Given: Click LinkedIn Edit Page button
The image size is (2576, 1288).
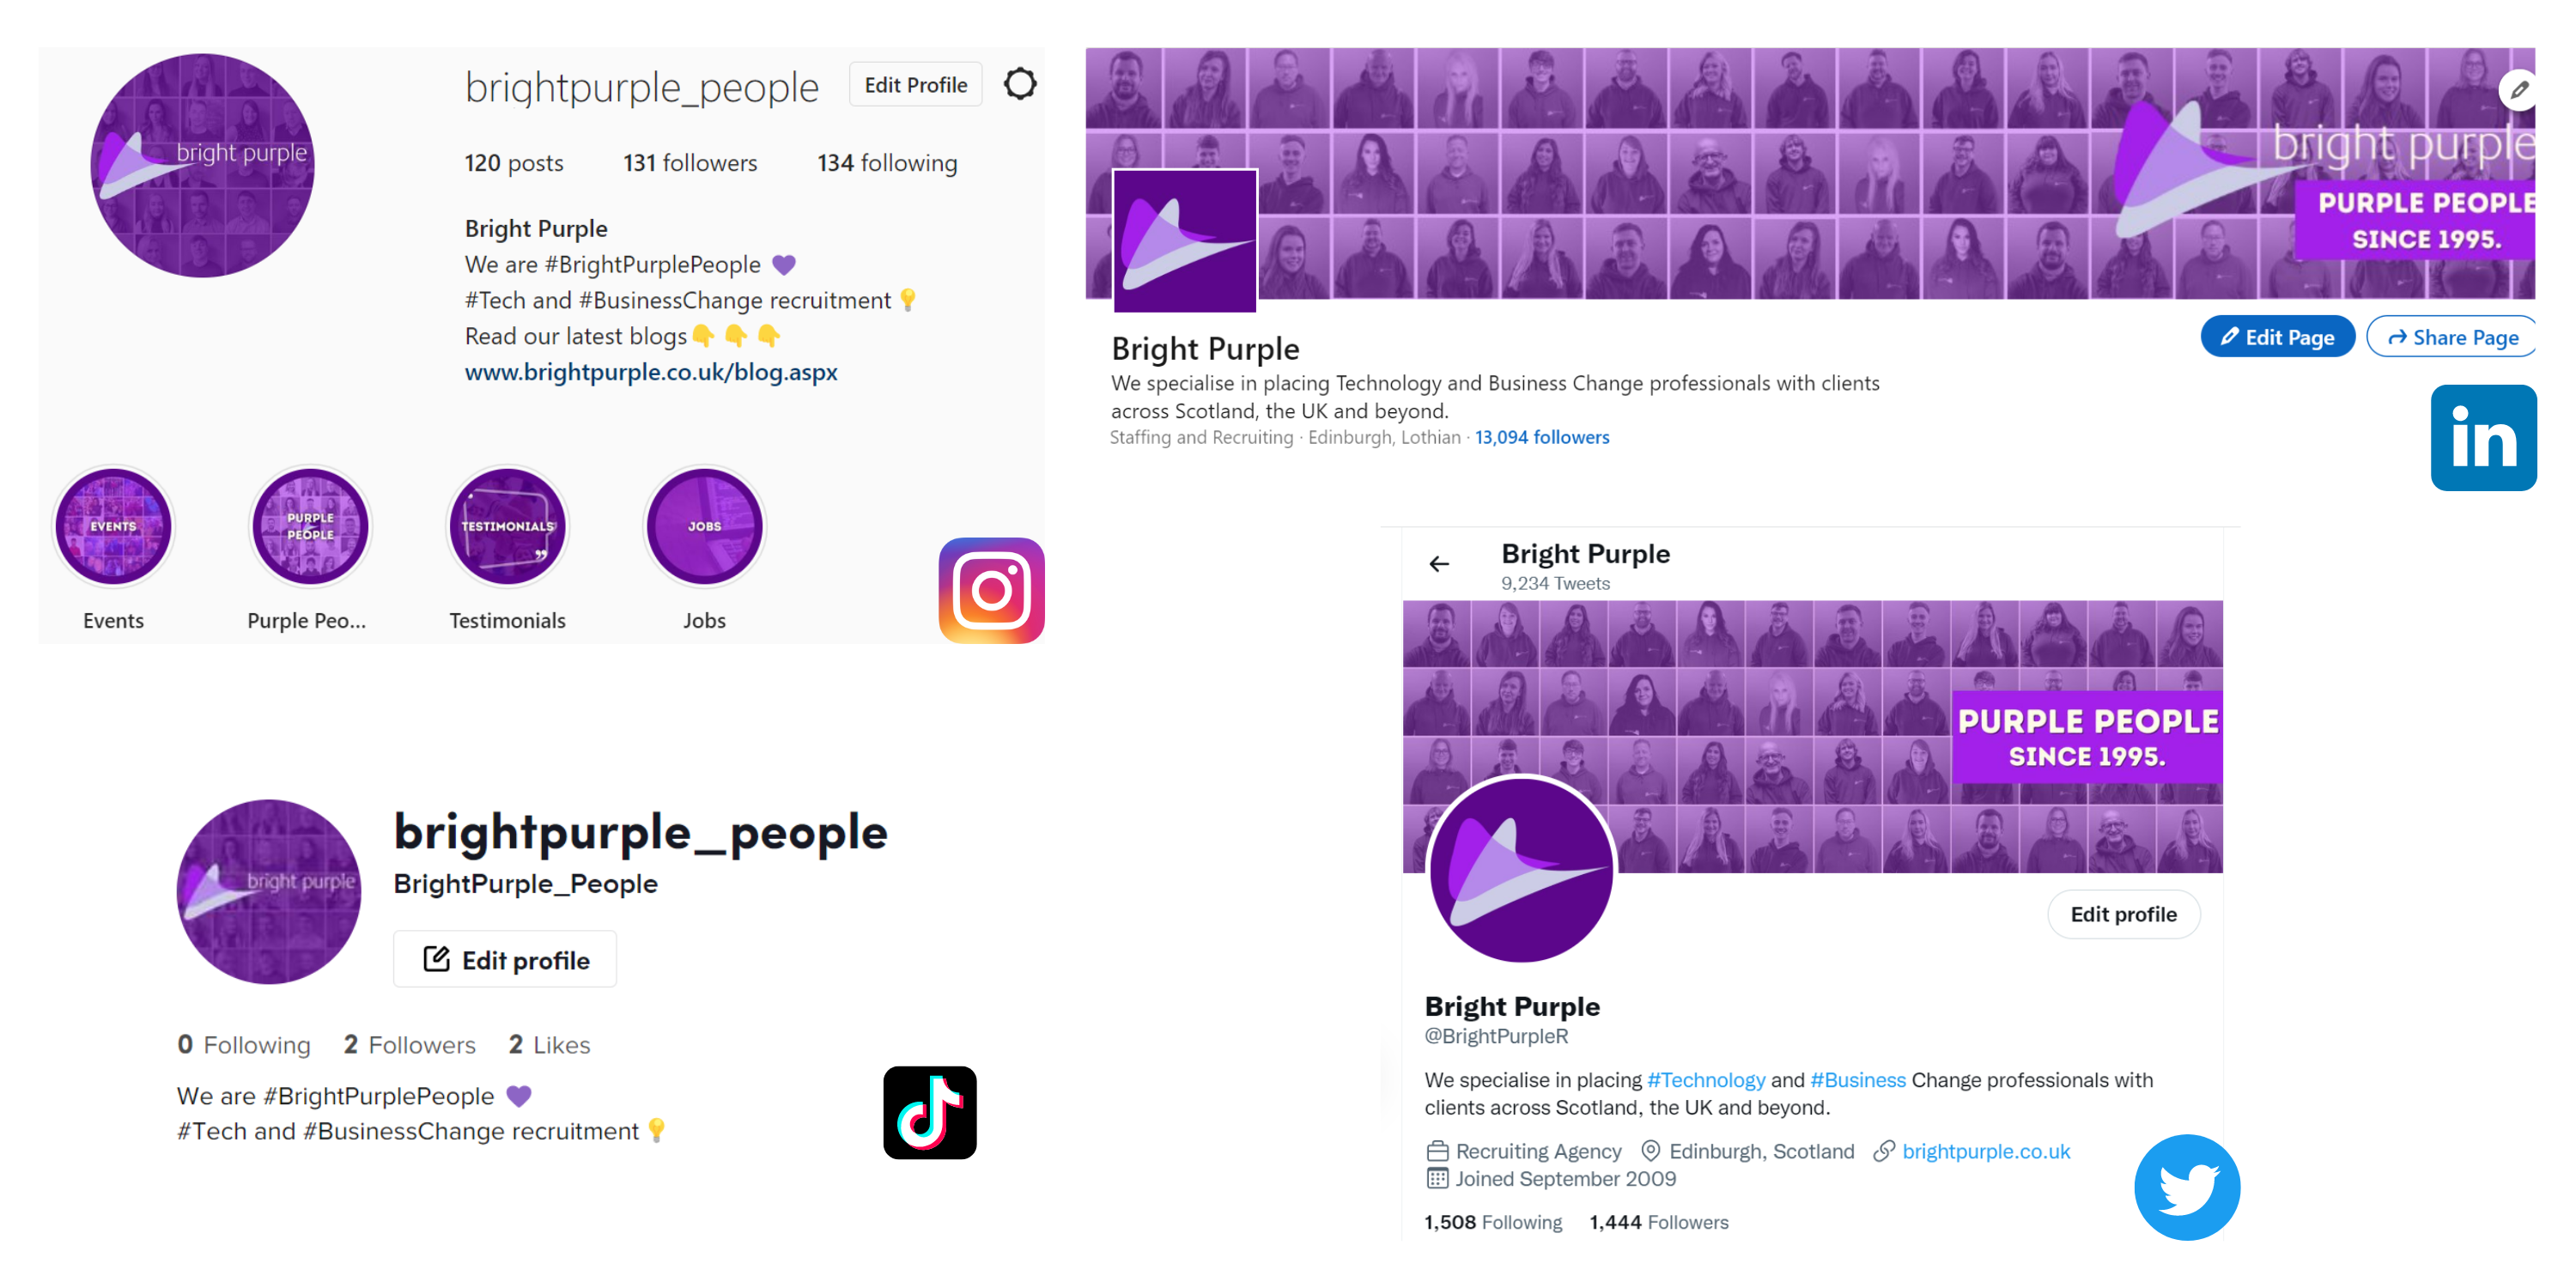Looking at the screenshot, I should tap(2277, 337).
